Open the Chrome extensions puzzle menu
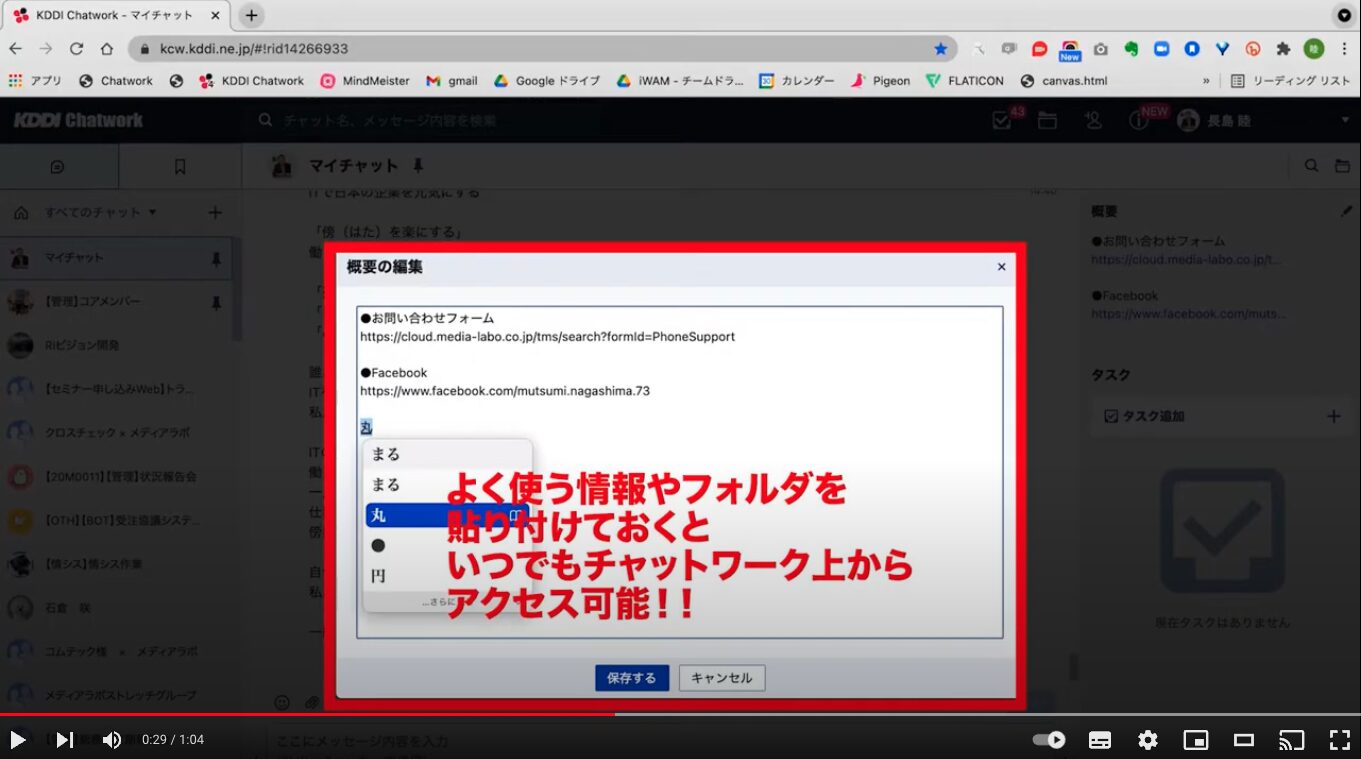Viewport: 1361px width, 759px height. 1283,48
